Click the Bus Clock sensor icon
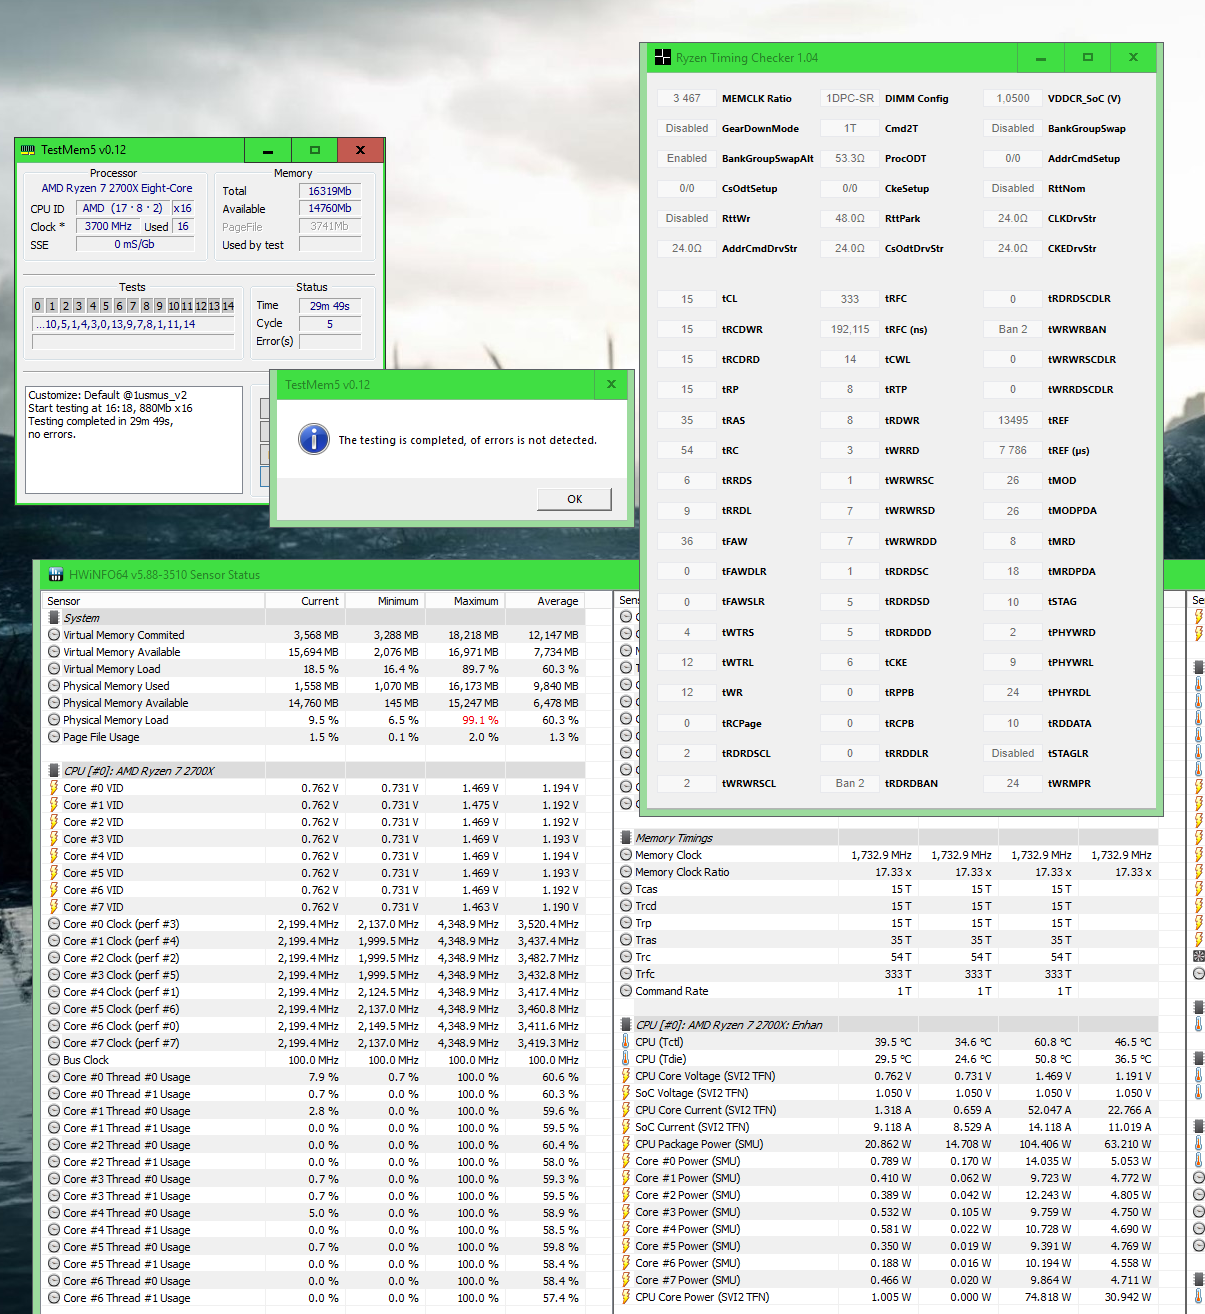1205x1314 pixels. [x=54, y=1060]
